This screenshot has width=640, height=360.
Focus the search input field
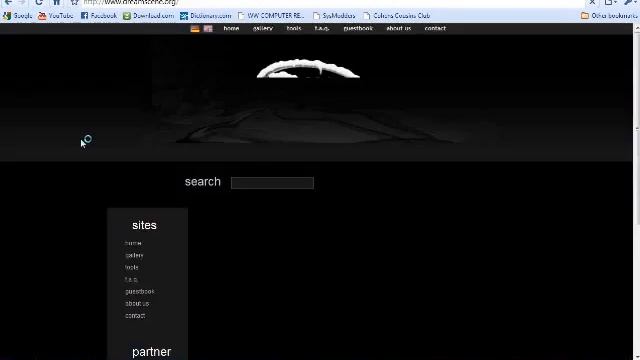click(x=272, y=183)
